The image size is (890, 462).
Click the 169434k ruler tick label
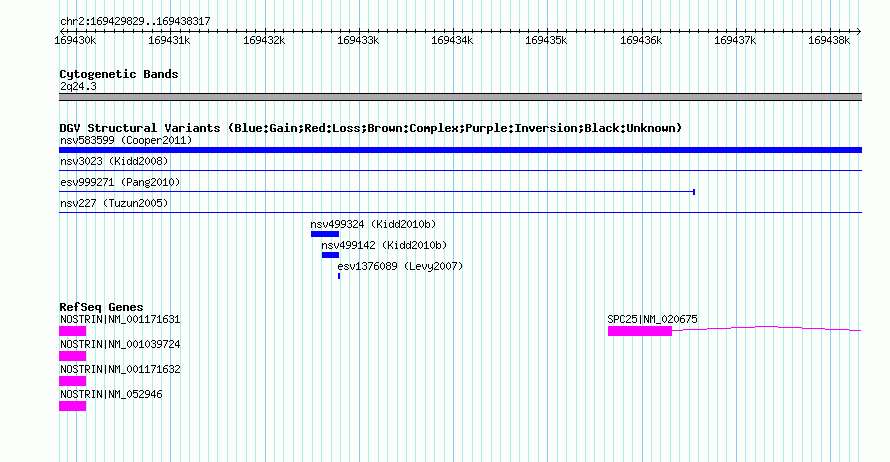point(452,40)
